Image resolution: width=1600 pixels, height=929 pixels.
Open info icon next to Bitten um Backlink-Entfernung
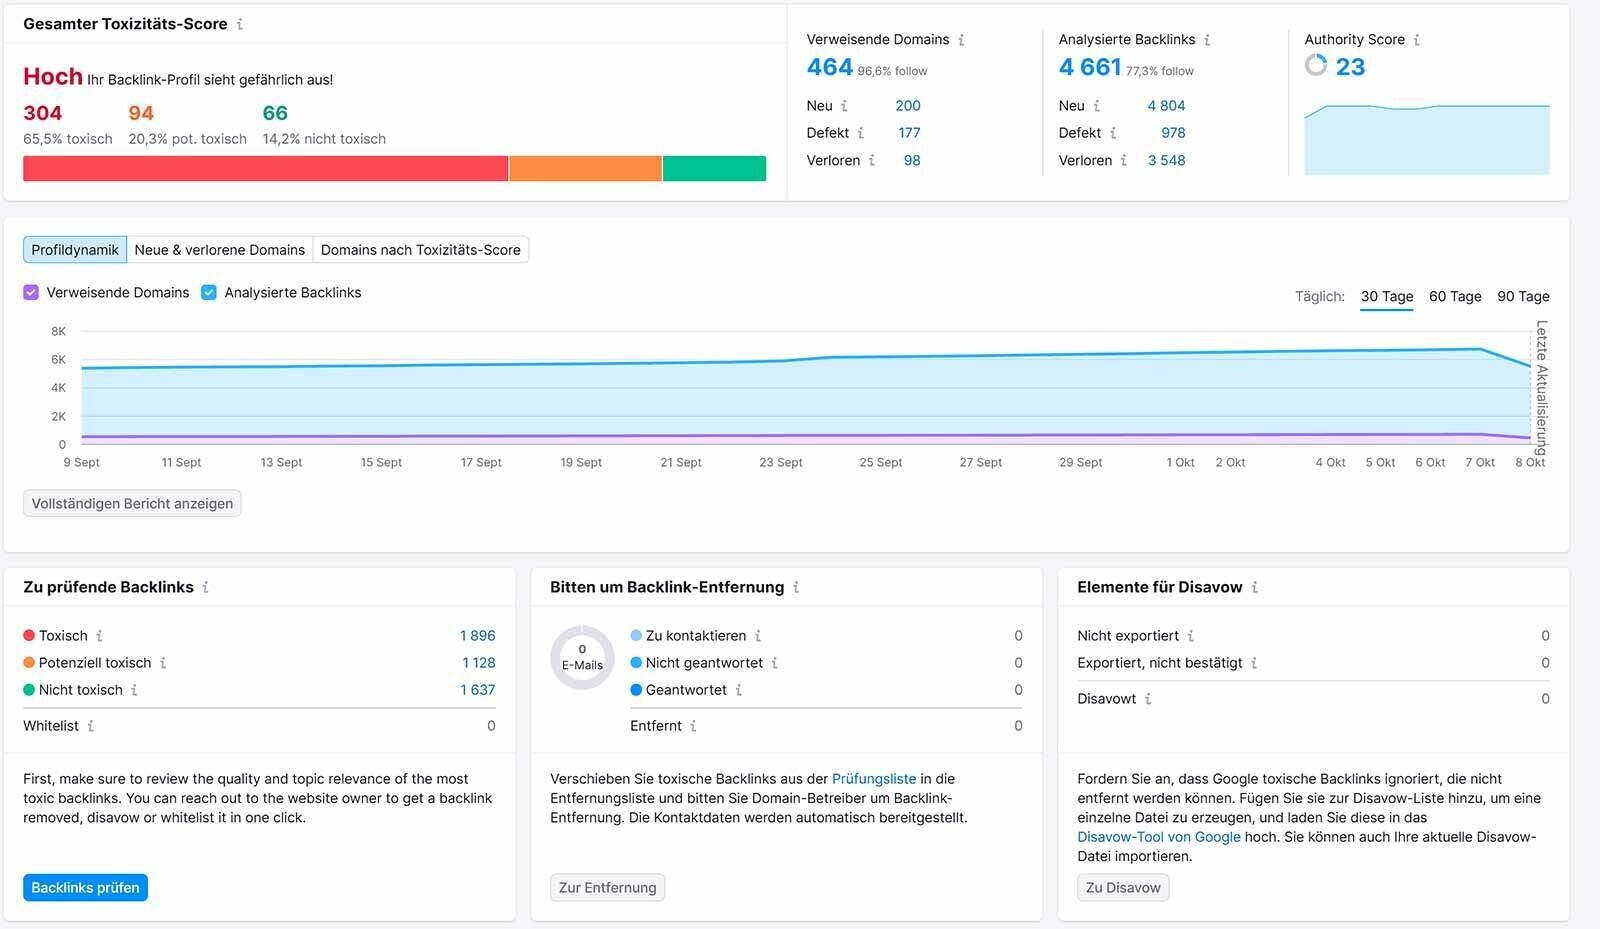796,588
